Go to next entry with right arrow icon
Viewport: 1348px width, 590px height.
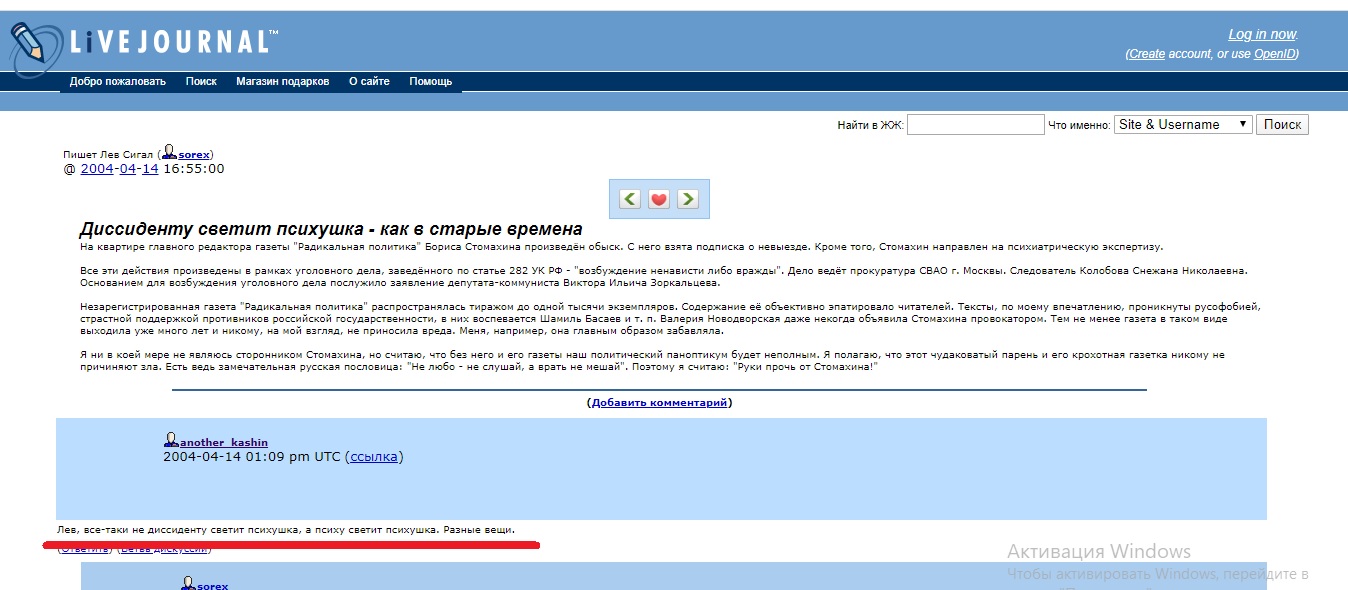coord(688,199)
